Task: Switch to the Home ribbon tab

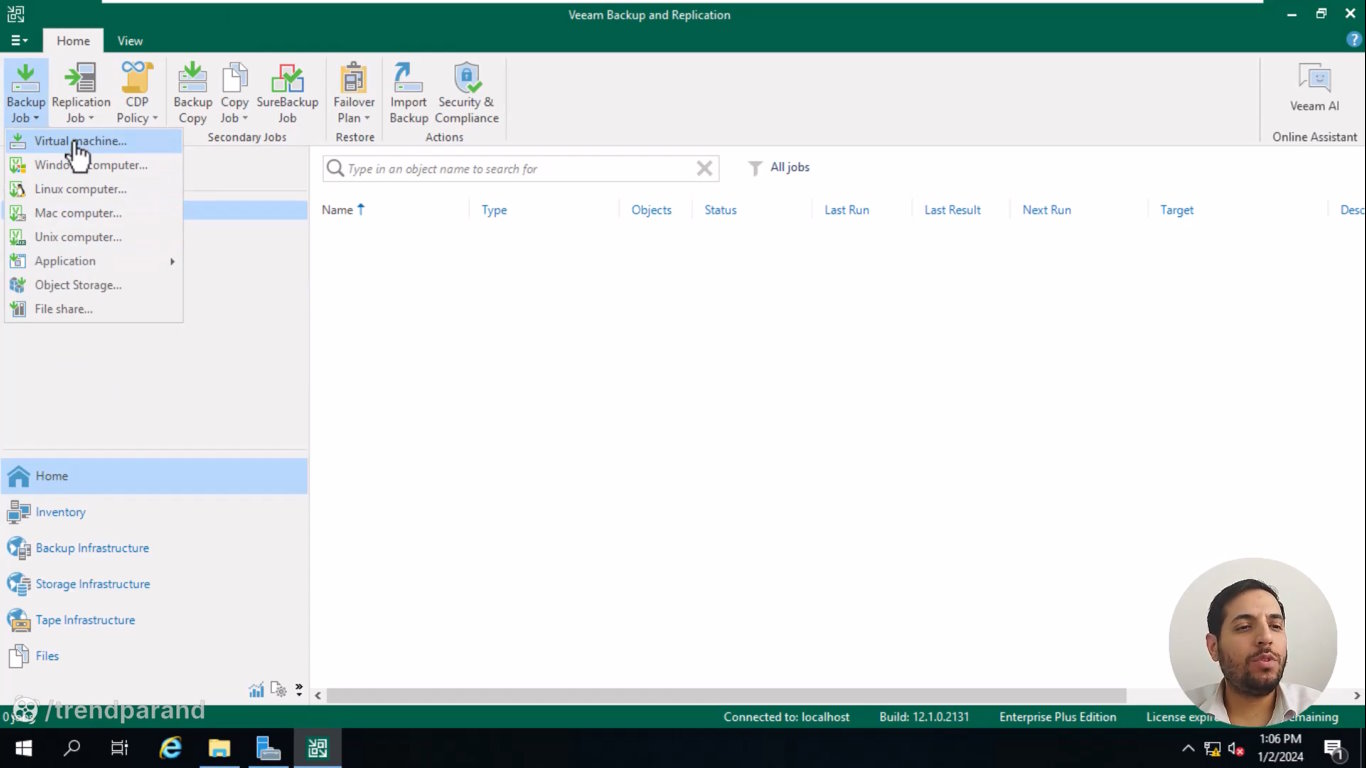Action: (73, 41)
